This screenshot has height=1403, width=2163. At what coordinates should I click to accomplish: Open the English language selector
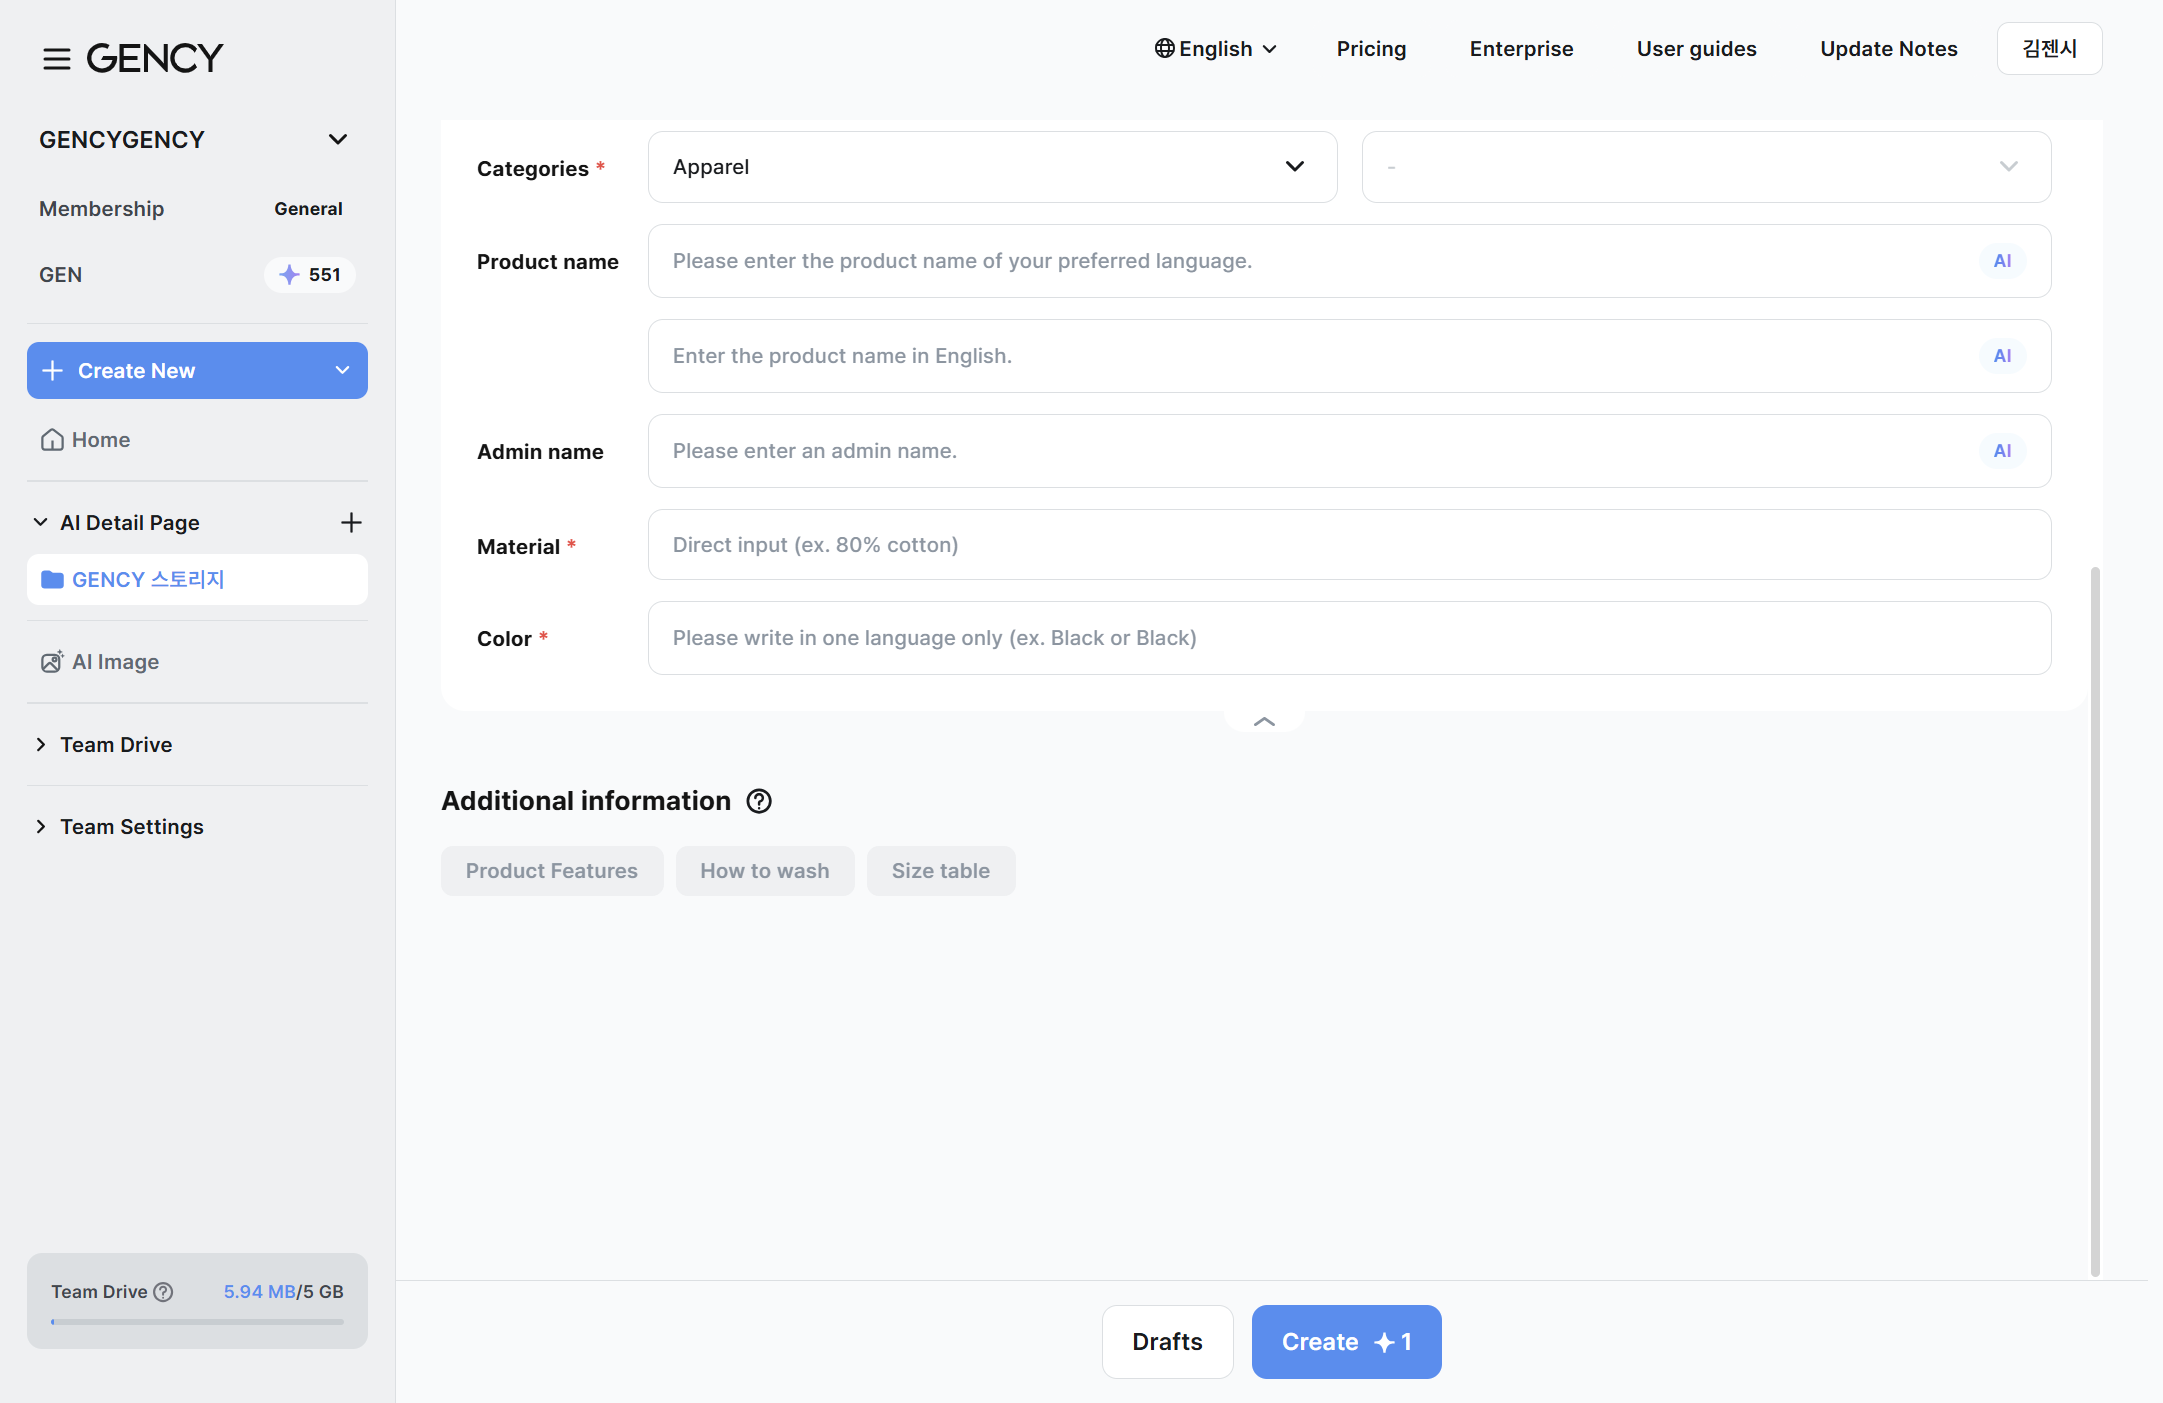point(1216,49)
